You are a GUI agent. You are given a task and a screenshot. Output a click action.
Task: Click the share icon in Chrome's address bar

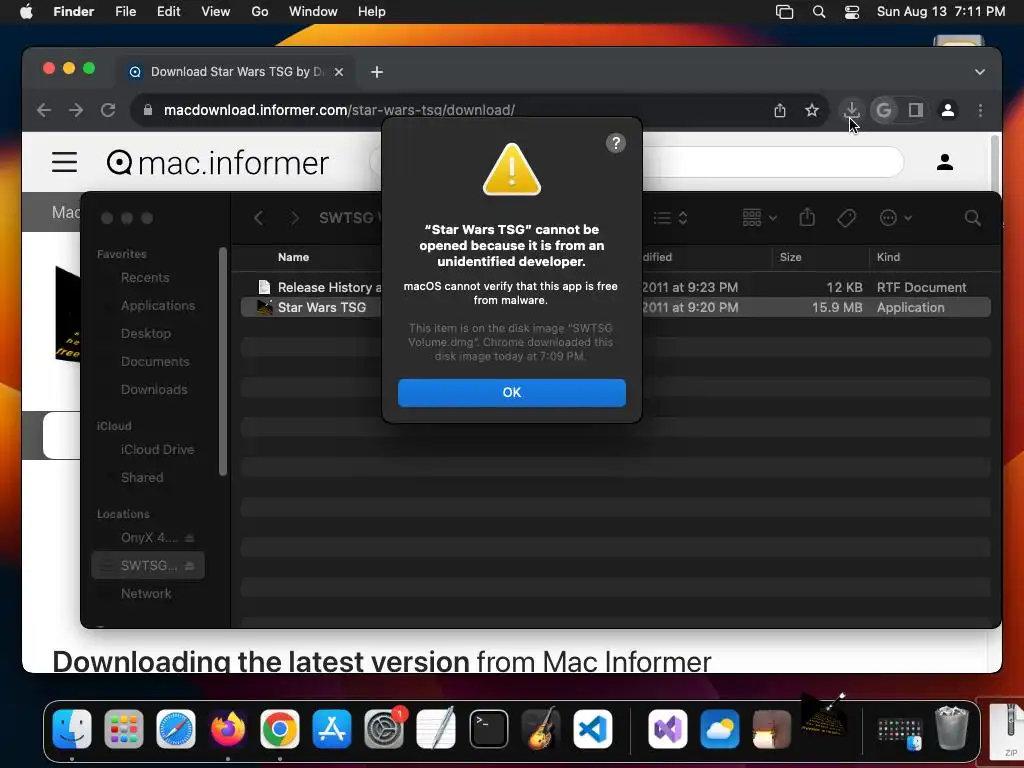[780, 110]
